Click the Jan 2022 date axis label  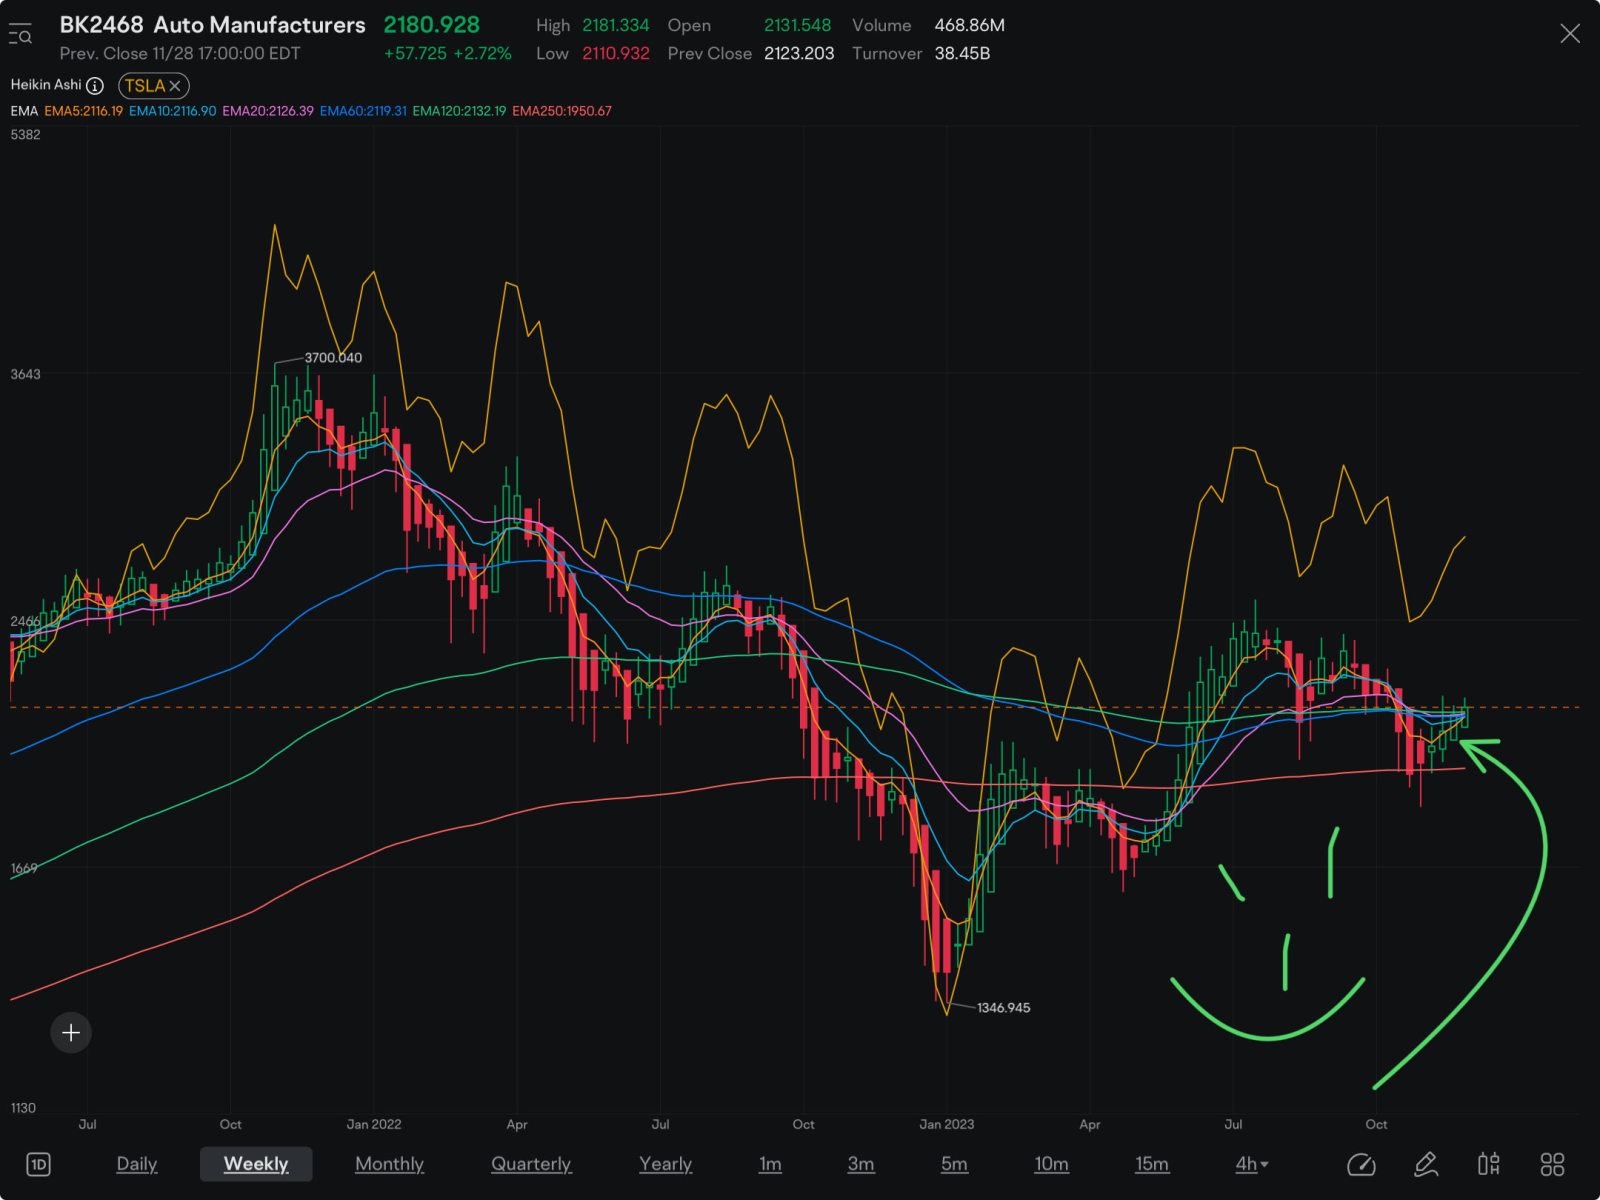(x=374, y=1125)
